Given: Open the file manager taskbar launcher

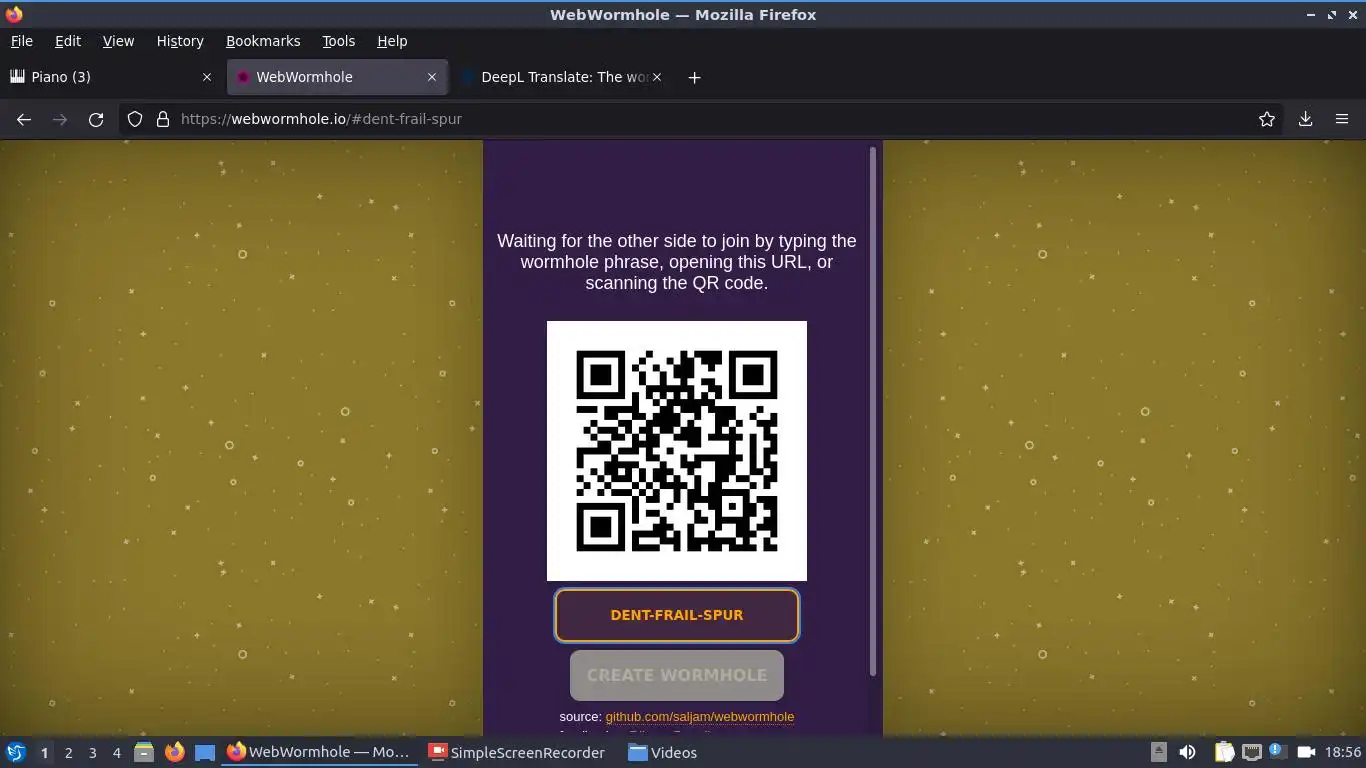Looking at the screenshot, I should tap(144, 752).
